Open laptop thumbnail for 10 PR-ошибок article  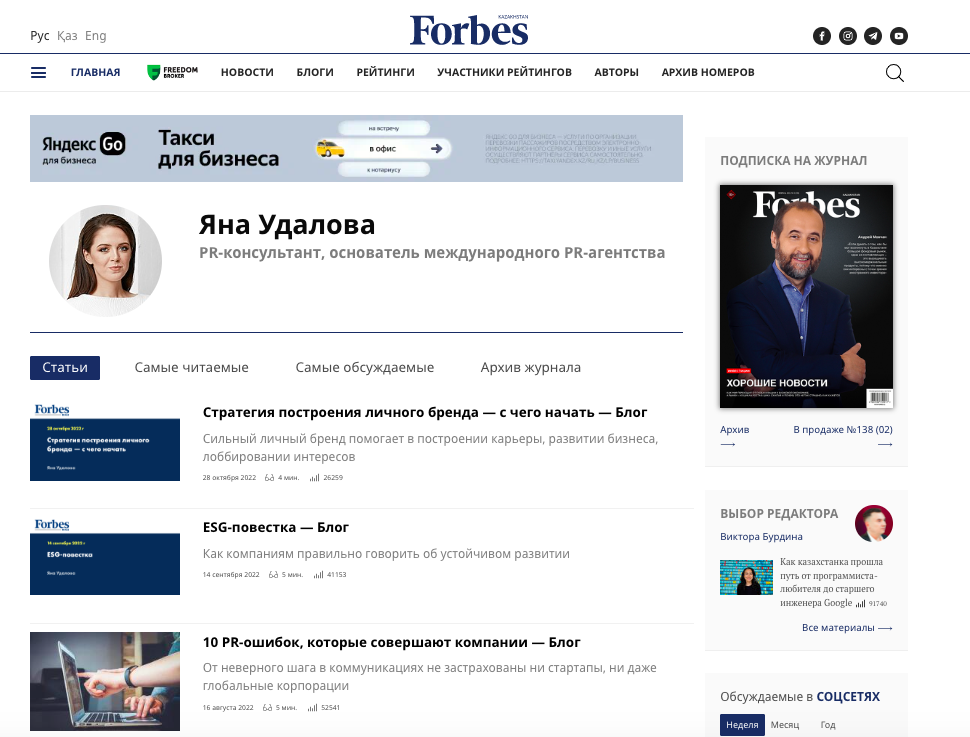tap(105, 681)
